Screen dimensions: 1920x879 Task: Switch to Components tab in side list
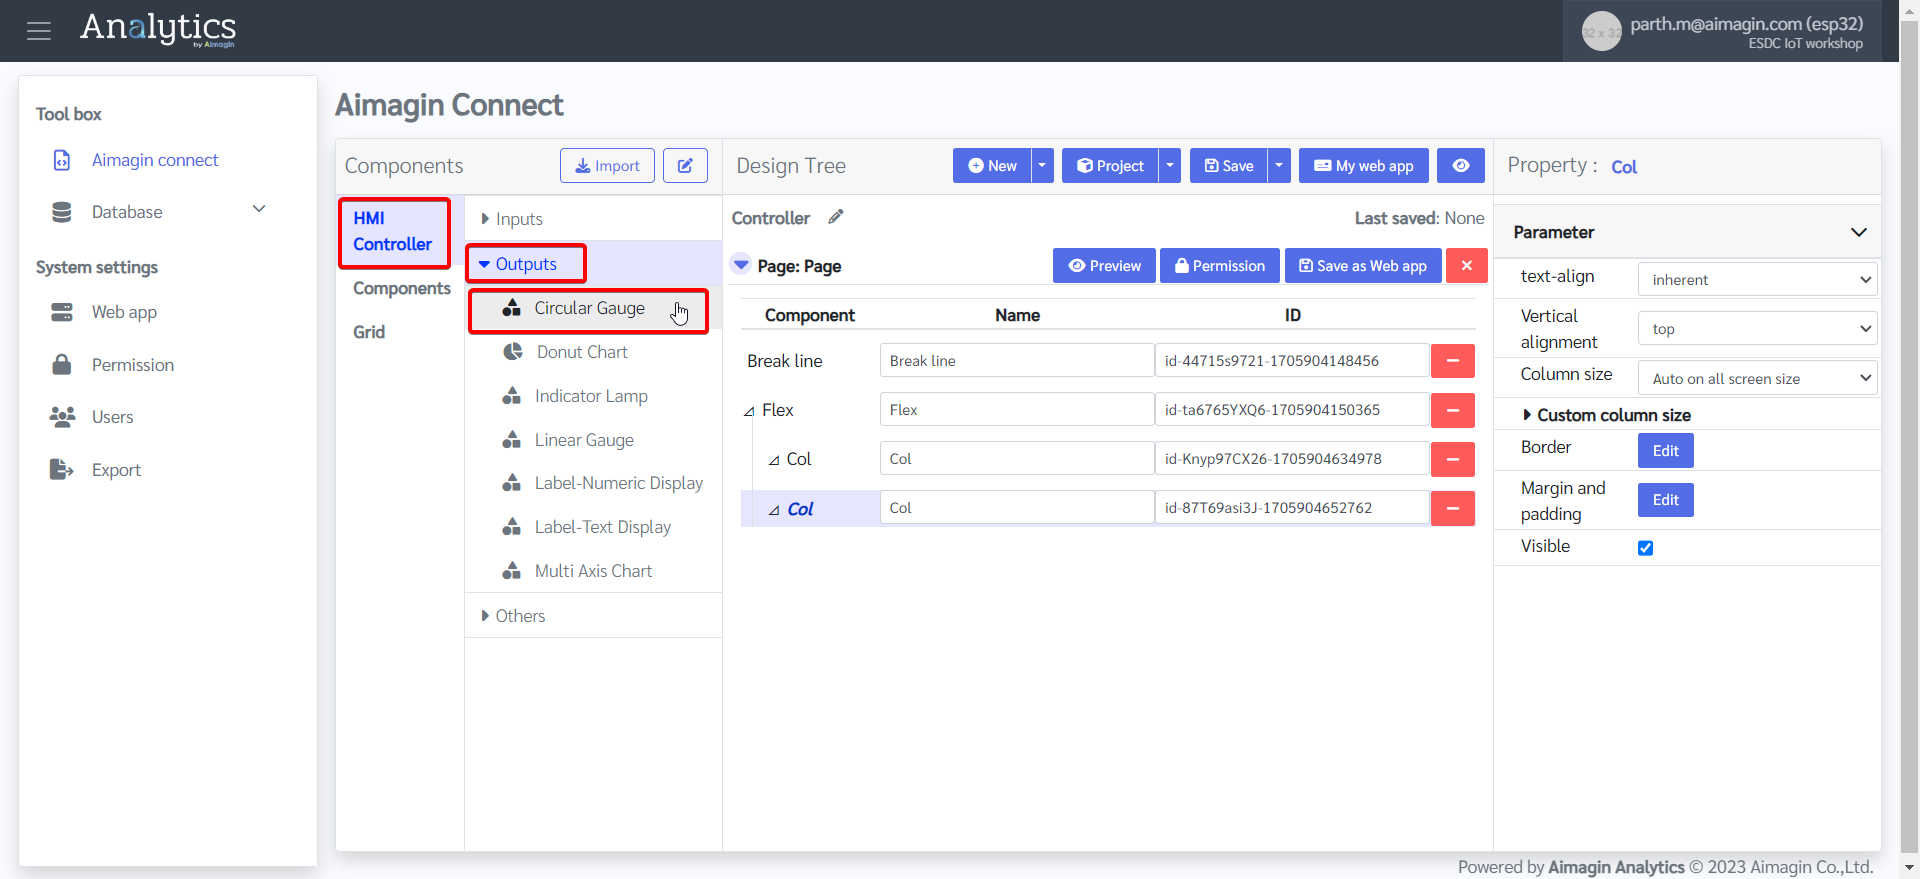401,288
